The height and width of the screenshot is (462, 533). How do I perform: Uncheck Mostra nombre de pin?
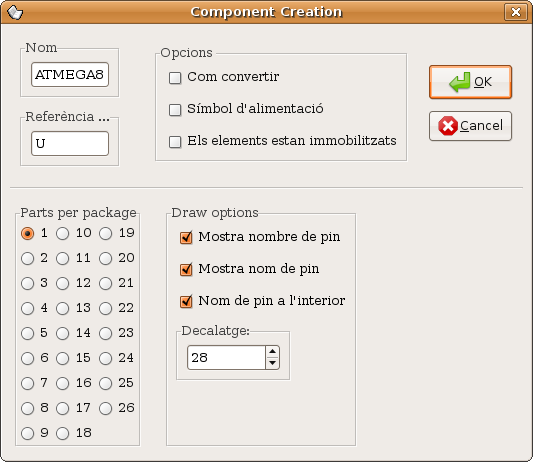click(x=186, y=237)
